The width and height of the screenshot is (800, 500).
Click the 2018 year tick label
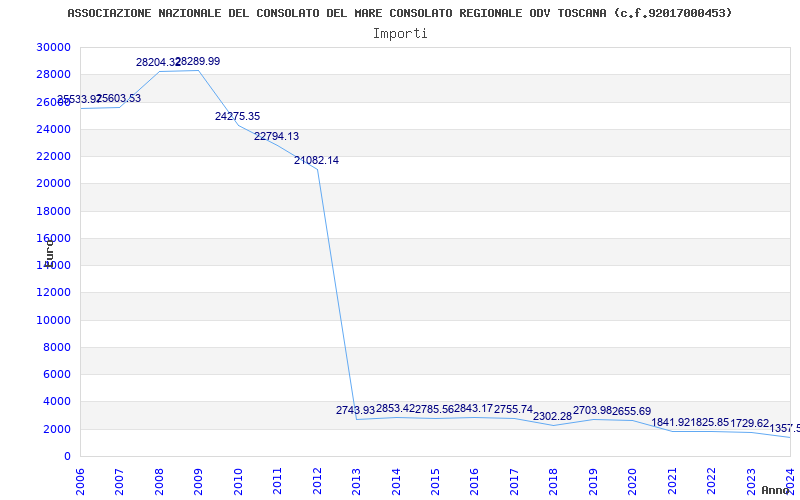553,478
